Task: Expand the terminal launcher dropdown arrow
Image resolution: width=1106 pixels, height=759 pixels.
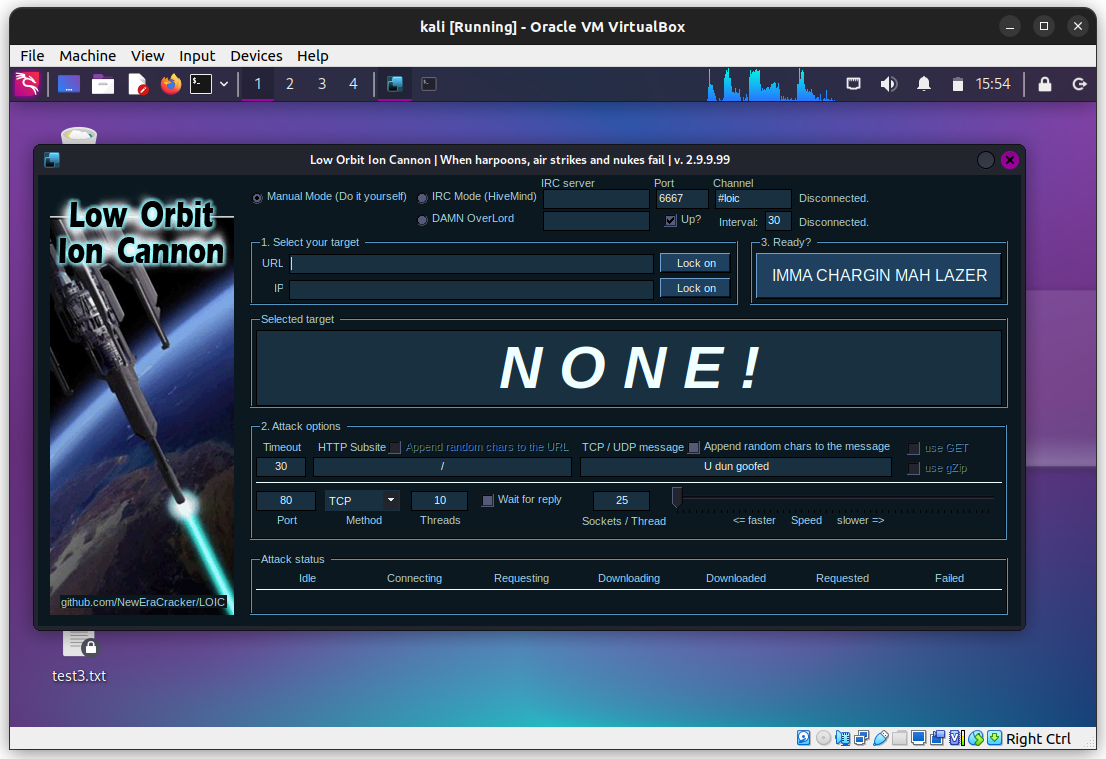Action: point(224,85)
